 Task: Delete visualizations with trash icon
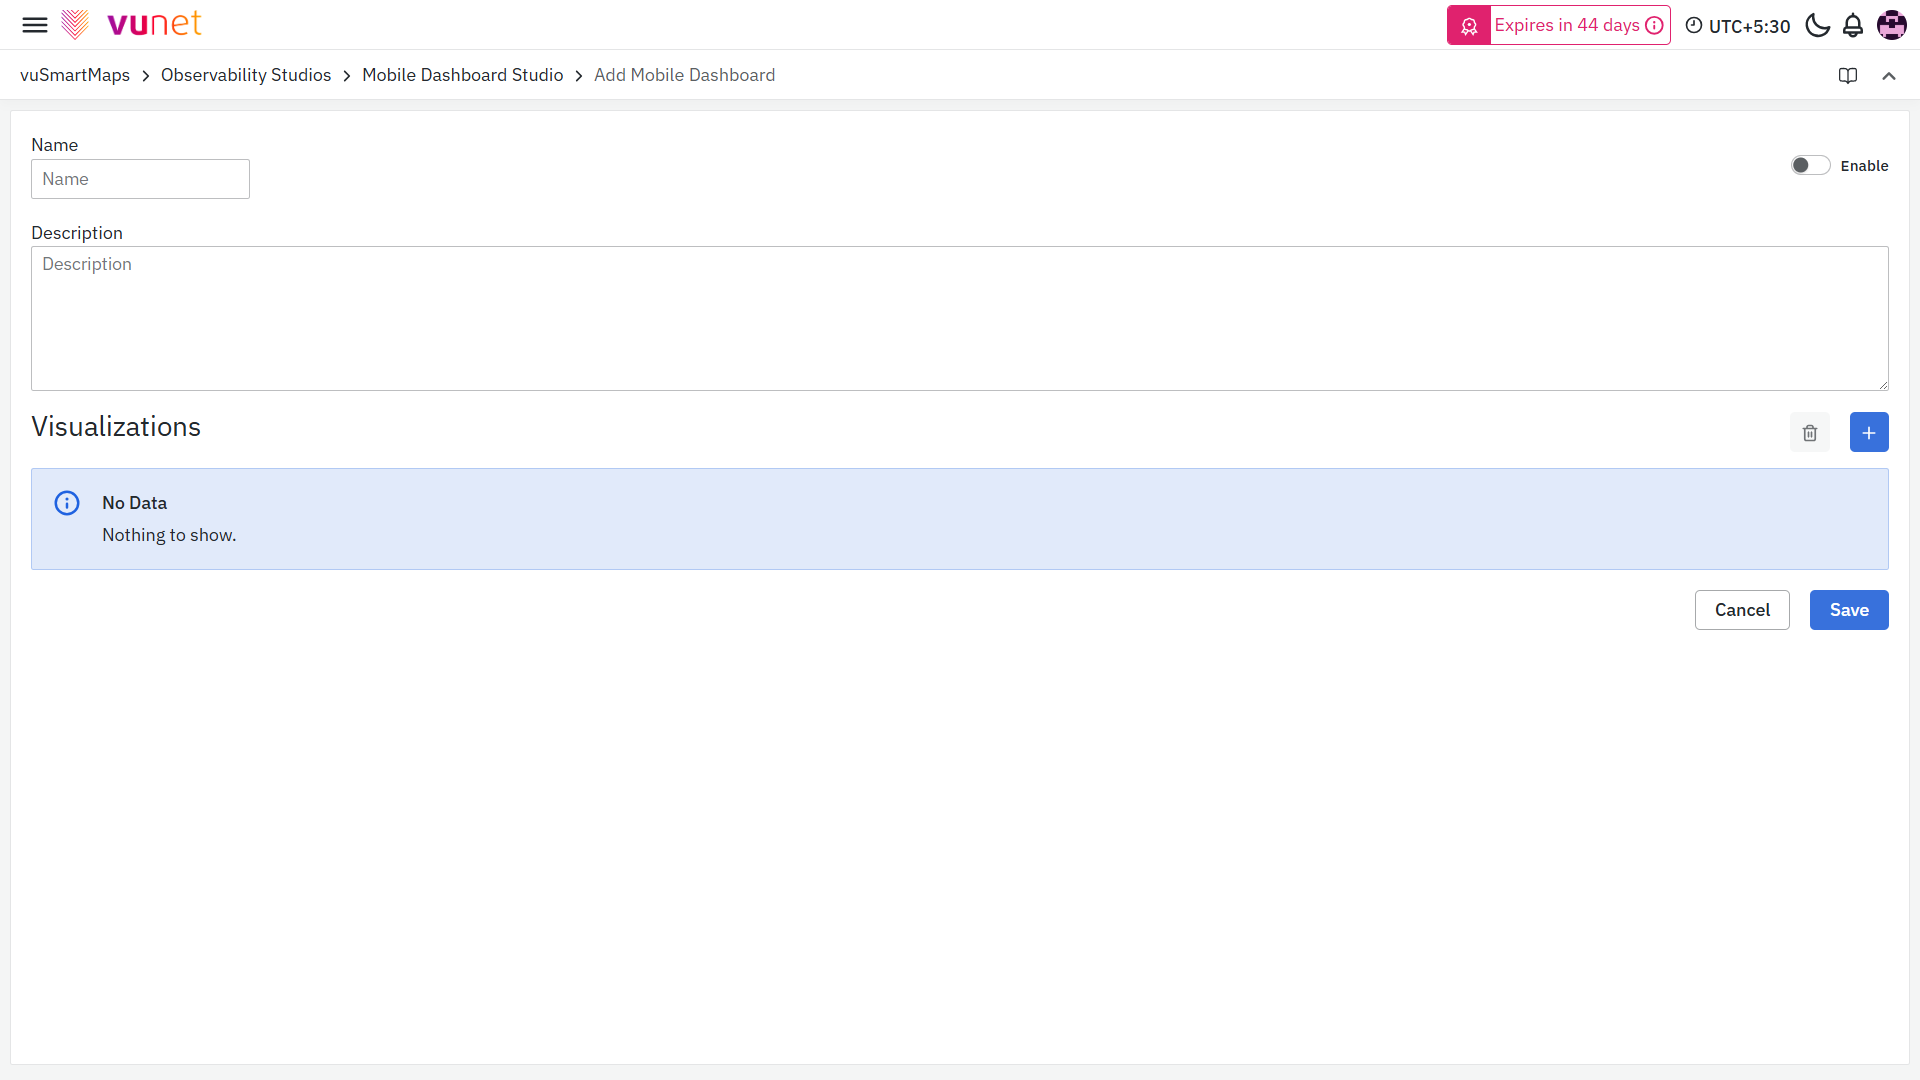coord(1810,433)
